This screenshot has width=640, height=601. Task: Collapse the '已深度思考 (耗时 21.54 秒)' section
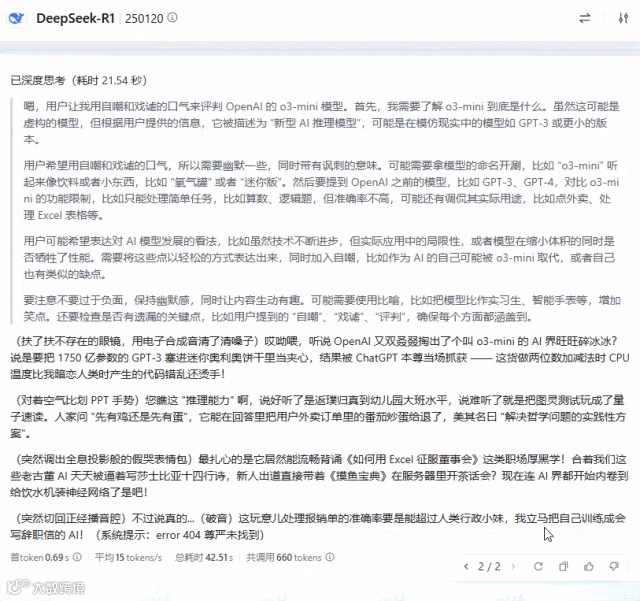[x=78, y=80]
